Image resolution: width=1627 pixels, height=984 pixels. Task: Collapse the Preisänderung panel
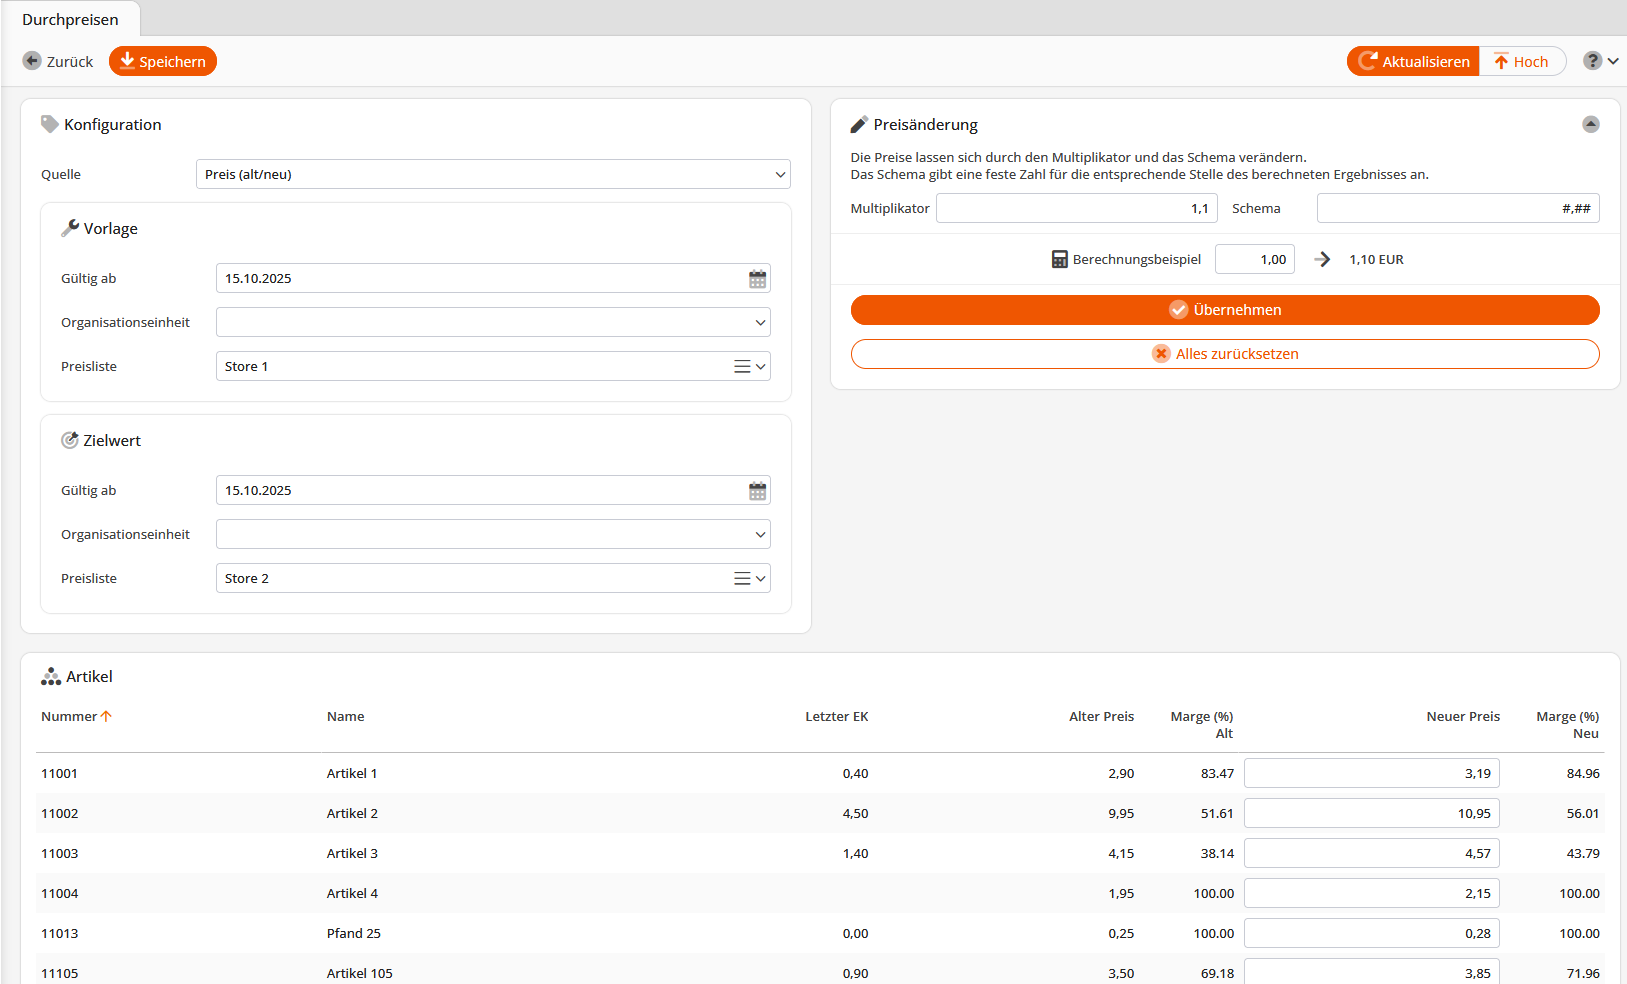[1590, 125]
